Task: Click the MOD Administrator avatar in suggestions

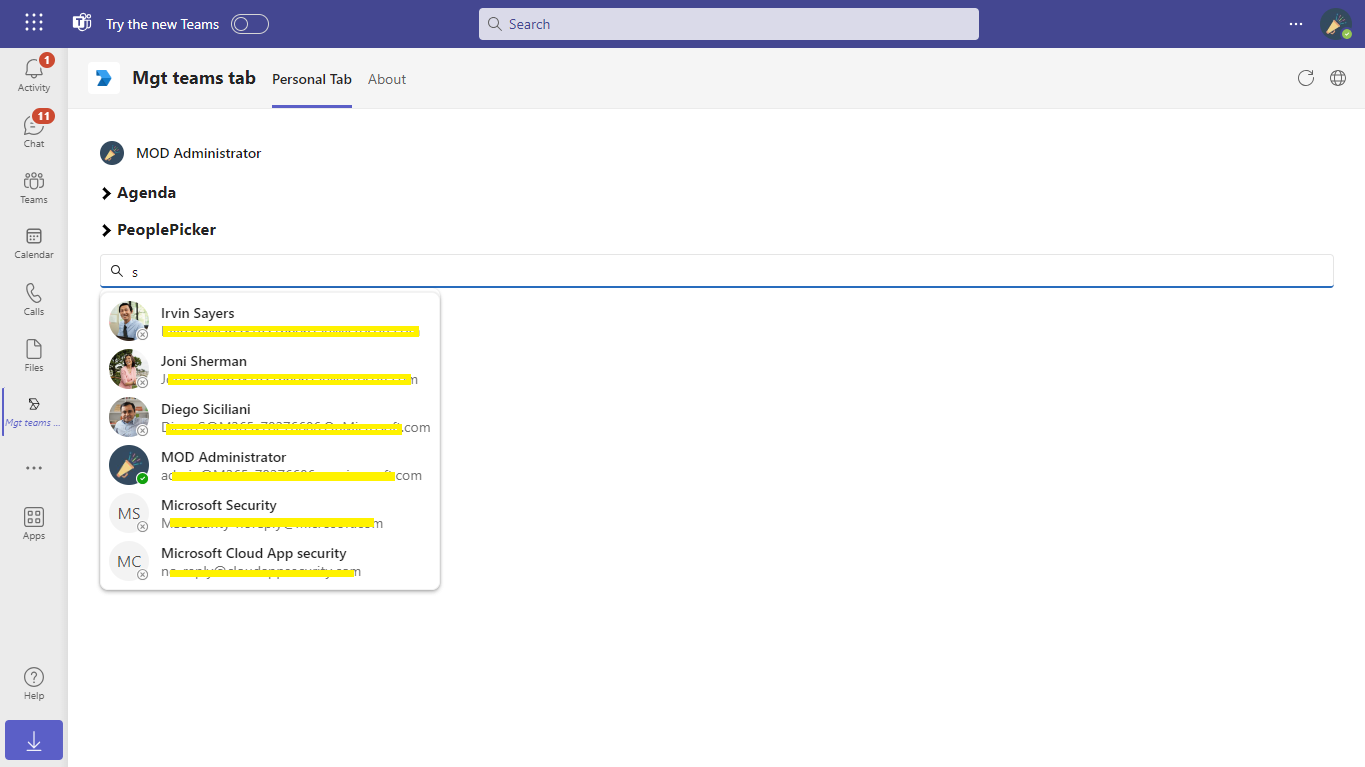Action: 129,465
